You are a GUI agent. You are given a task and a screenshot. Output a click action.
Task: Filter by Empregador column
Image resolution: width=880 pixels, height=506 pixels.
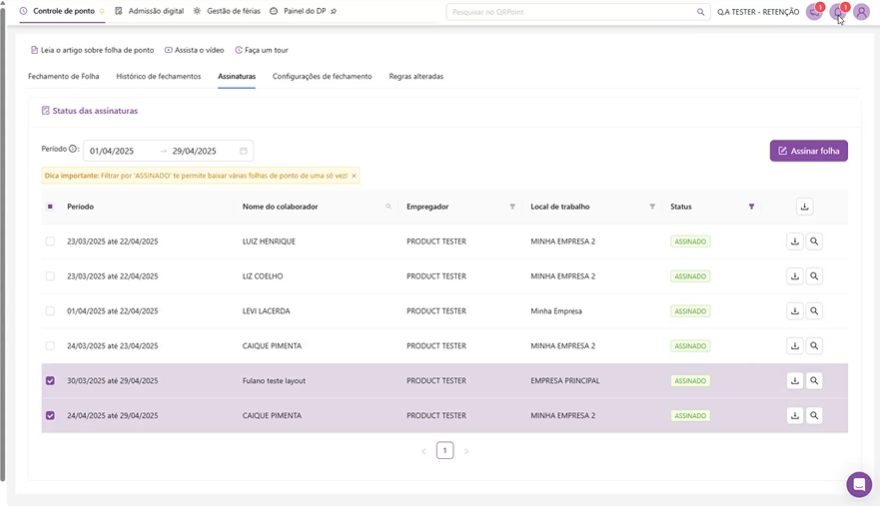click(512, 206)
